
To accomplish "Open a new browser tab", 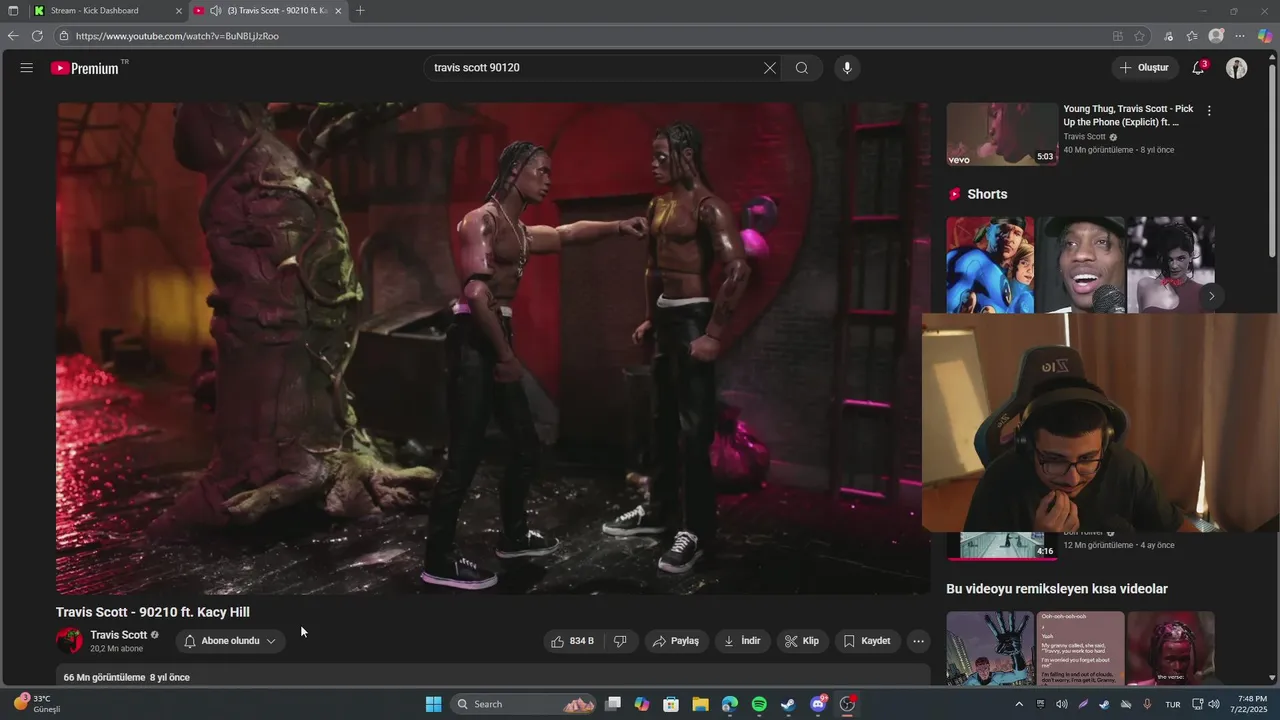I will pos(360,10).
